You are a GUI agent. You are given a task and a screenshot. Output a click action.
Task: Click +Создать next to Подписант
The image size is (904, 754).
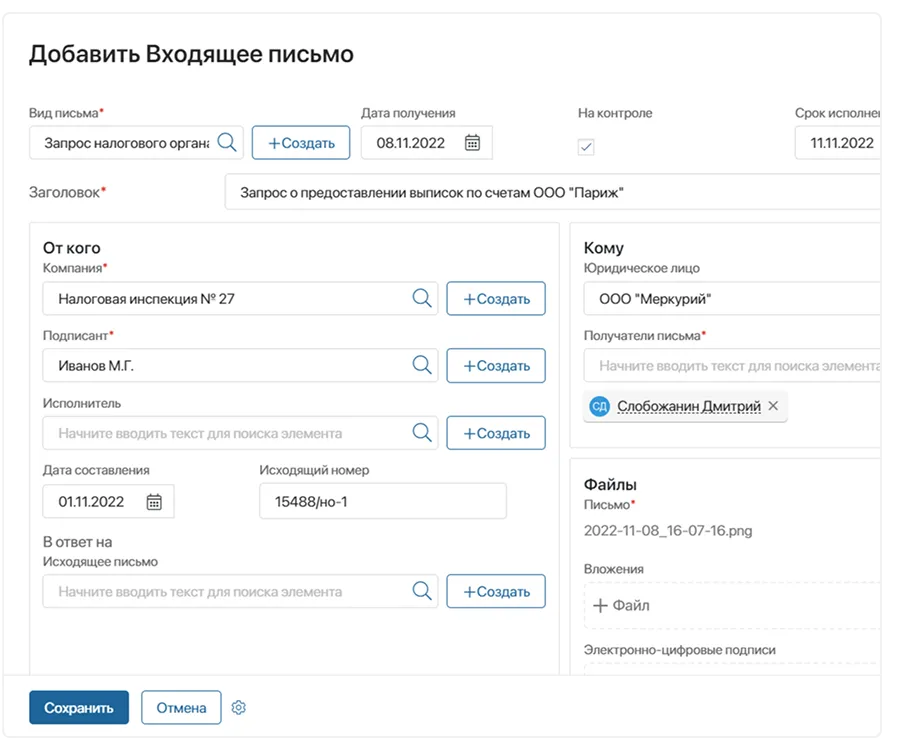496,365
